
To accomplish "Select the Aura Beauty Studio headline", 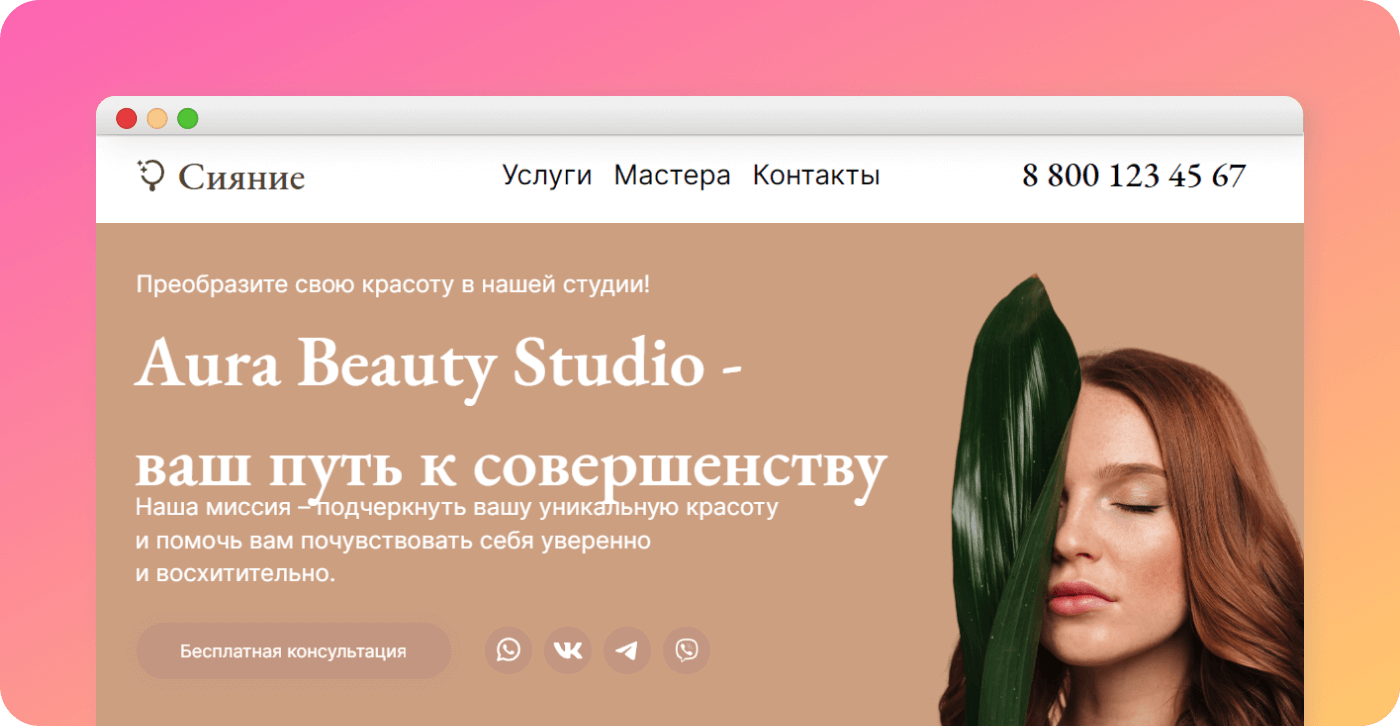I will tap(439, 364).
